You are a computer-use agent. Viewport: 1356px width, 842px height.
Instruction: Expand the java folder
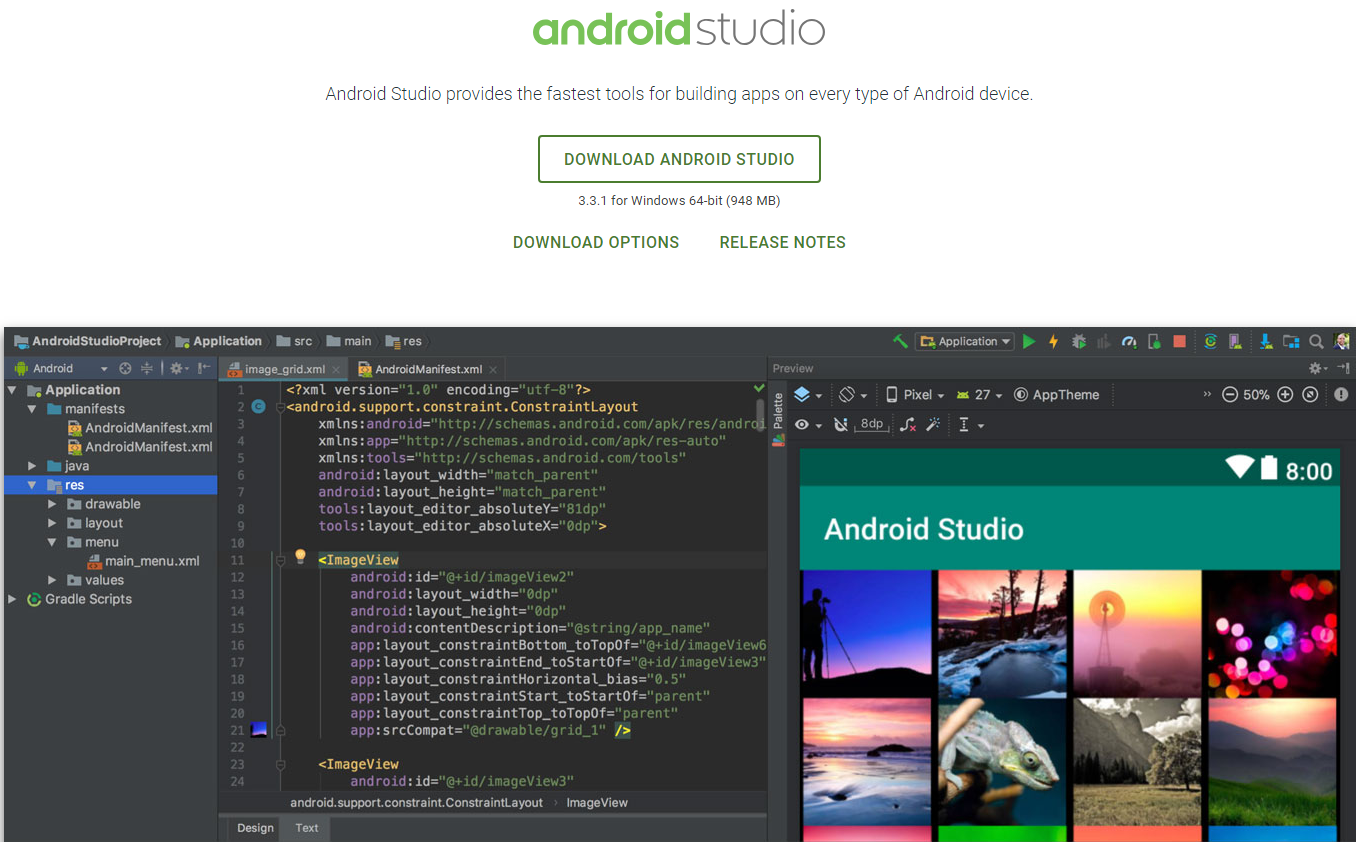[32, 466]
